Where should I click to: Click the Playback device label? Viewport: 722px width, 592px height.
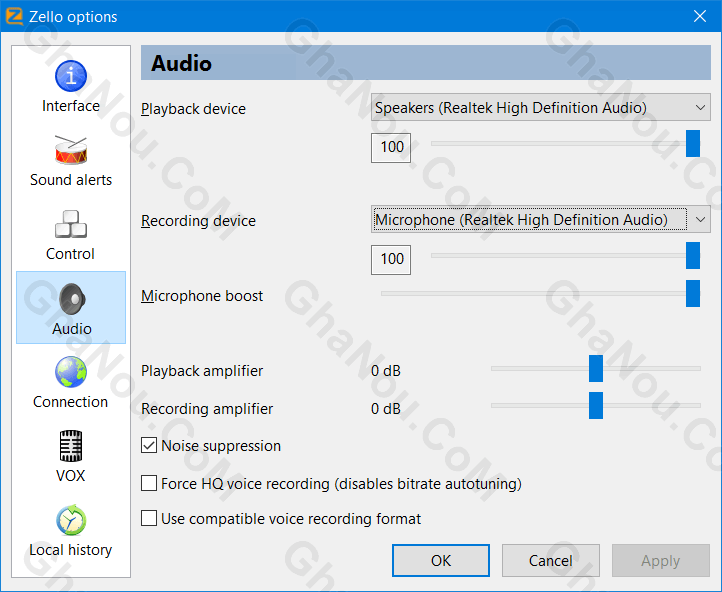point(193,109)
